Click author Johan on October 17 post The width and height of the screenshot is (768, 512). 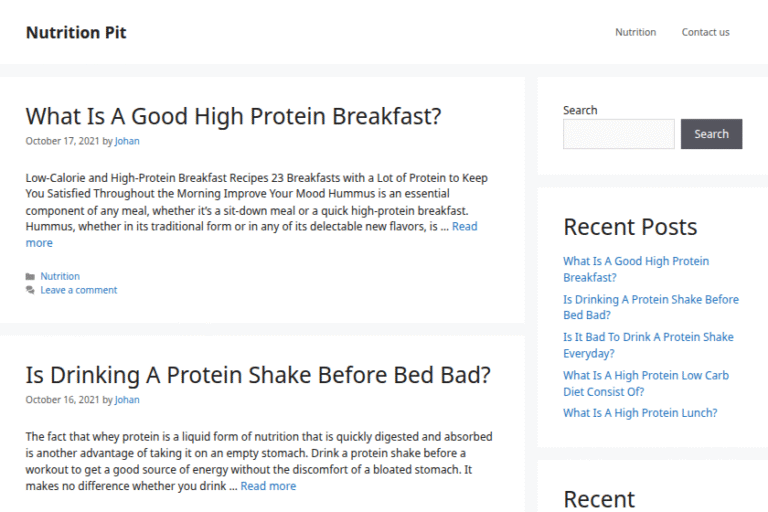coord(127,141)
